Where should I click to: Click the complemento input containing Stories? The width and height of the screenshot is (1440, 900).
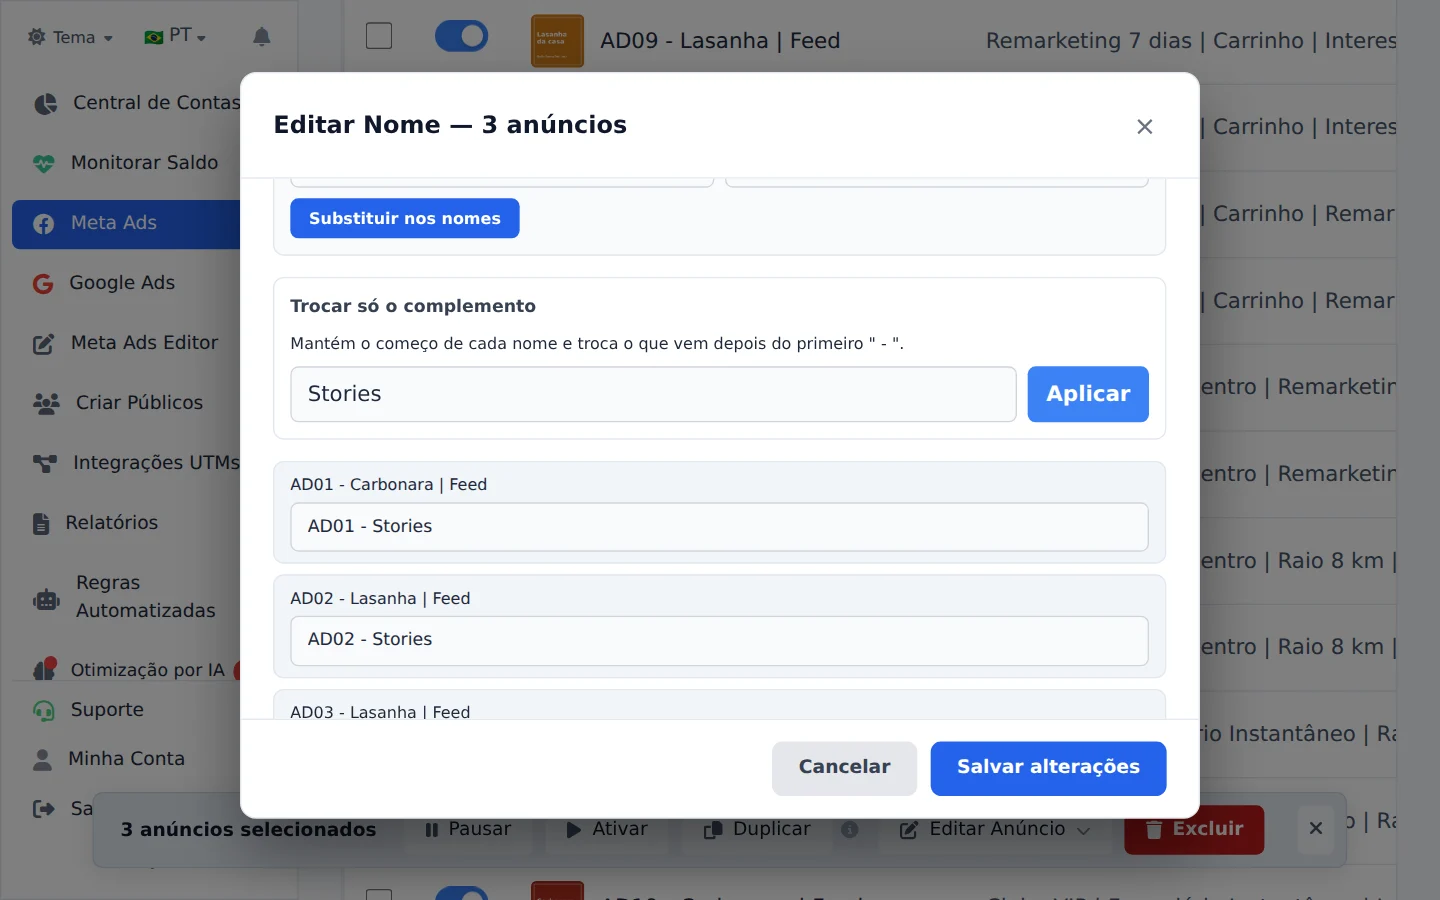point(653,394)
